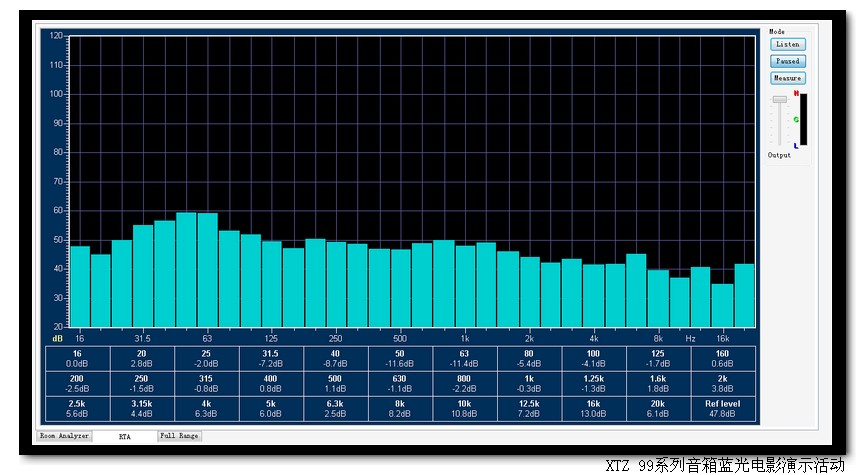Select the 160 Hz 0.6dB cell
865x475 pixels.
[x=723, y=359]
